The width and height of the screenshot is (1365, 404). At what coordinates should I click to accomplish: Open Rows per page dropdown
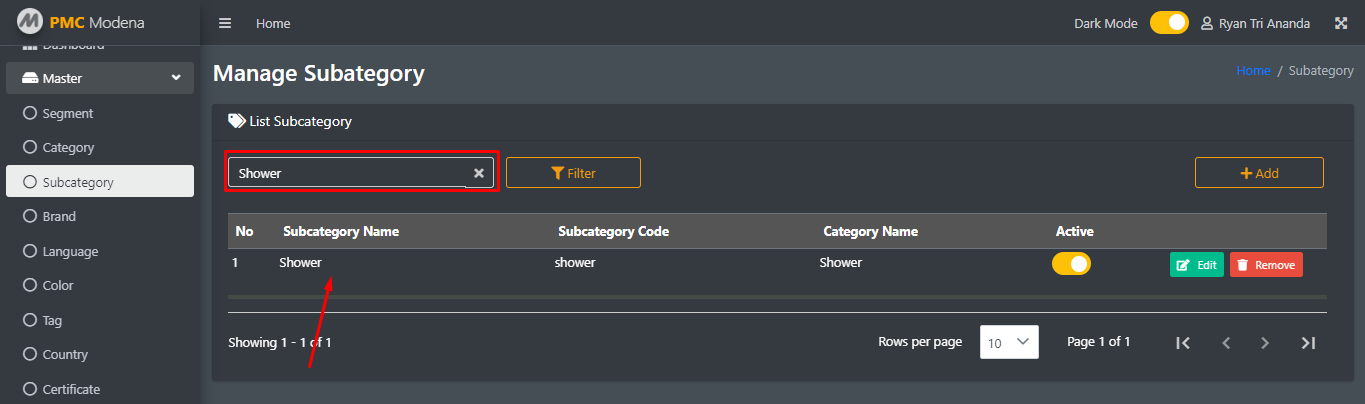(x=1009, y=342)
